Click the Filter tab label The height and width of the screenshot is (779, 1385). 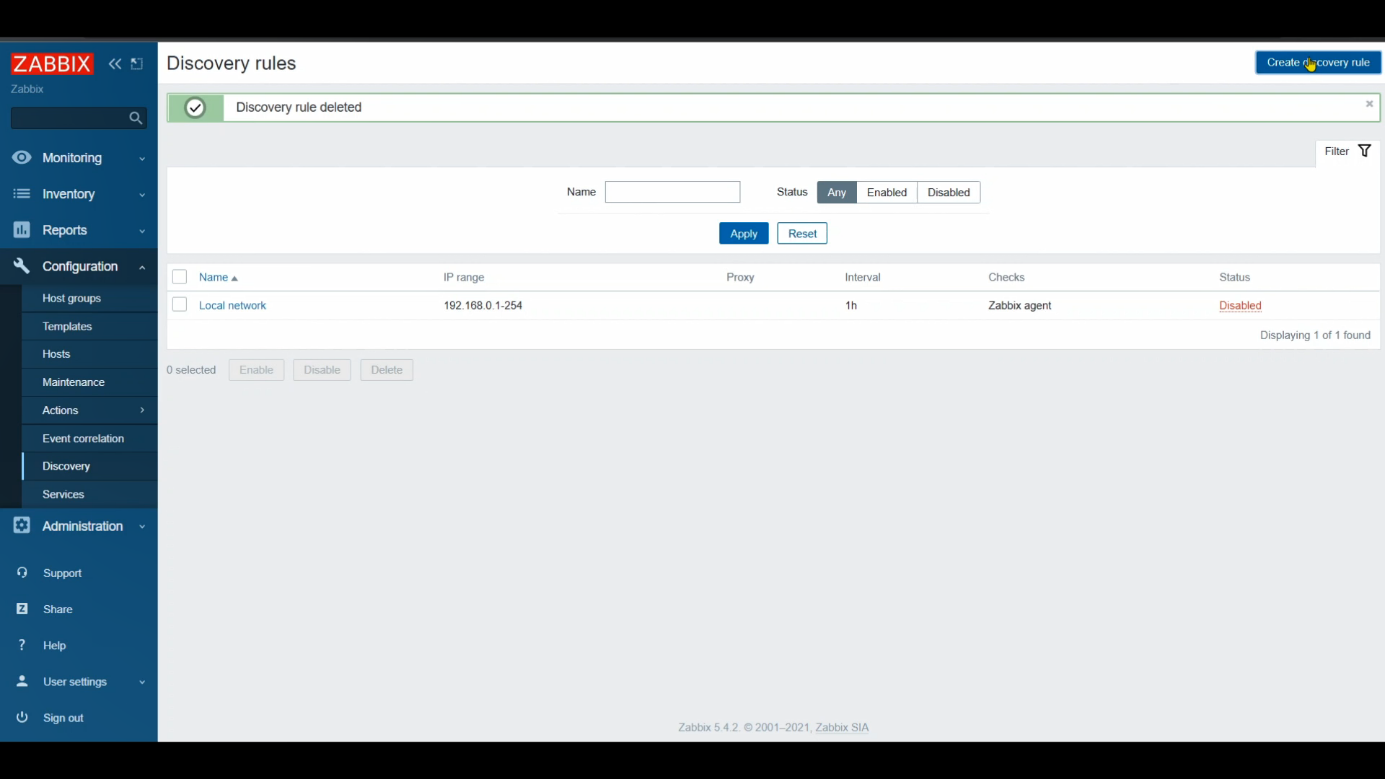[x=1337, y=151]
